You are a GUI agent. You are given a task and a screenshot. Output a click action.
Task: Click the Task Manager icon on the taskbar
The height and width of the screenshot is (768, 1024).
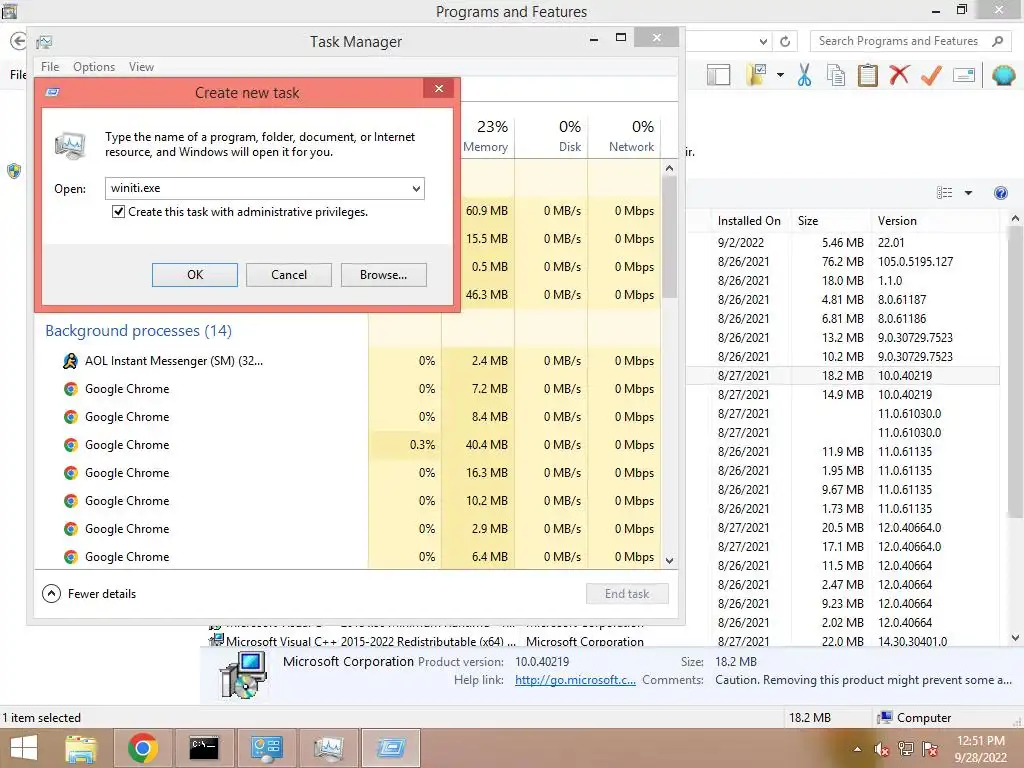point(328,748)
